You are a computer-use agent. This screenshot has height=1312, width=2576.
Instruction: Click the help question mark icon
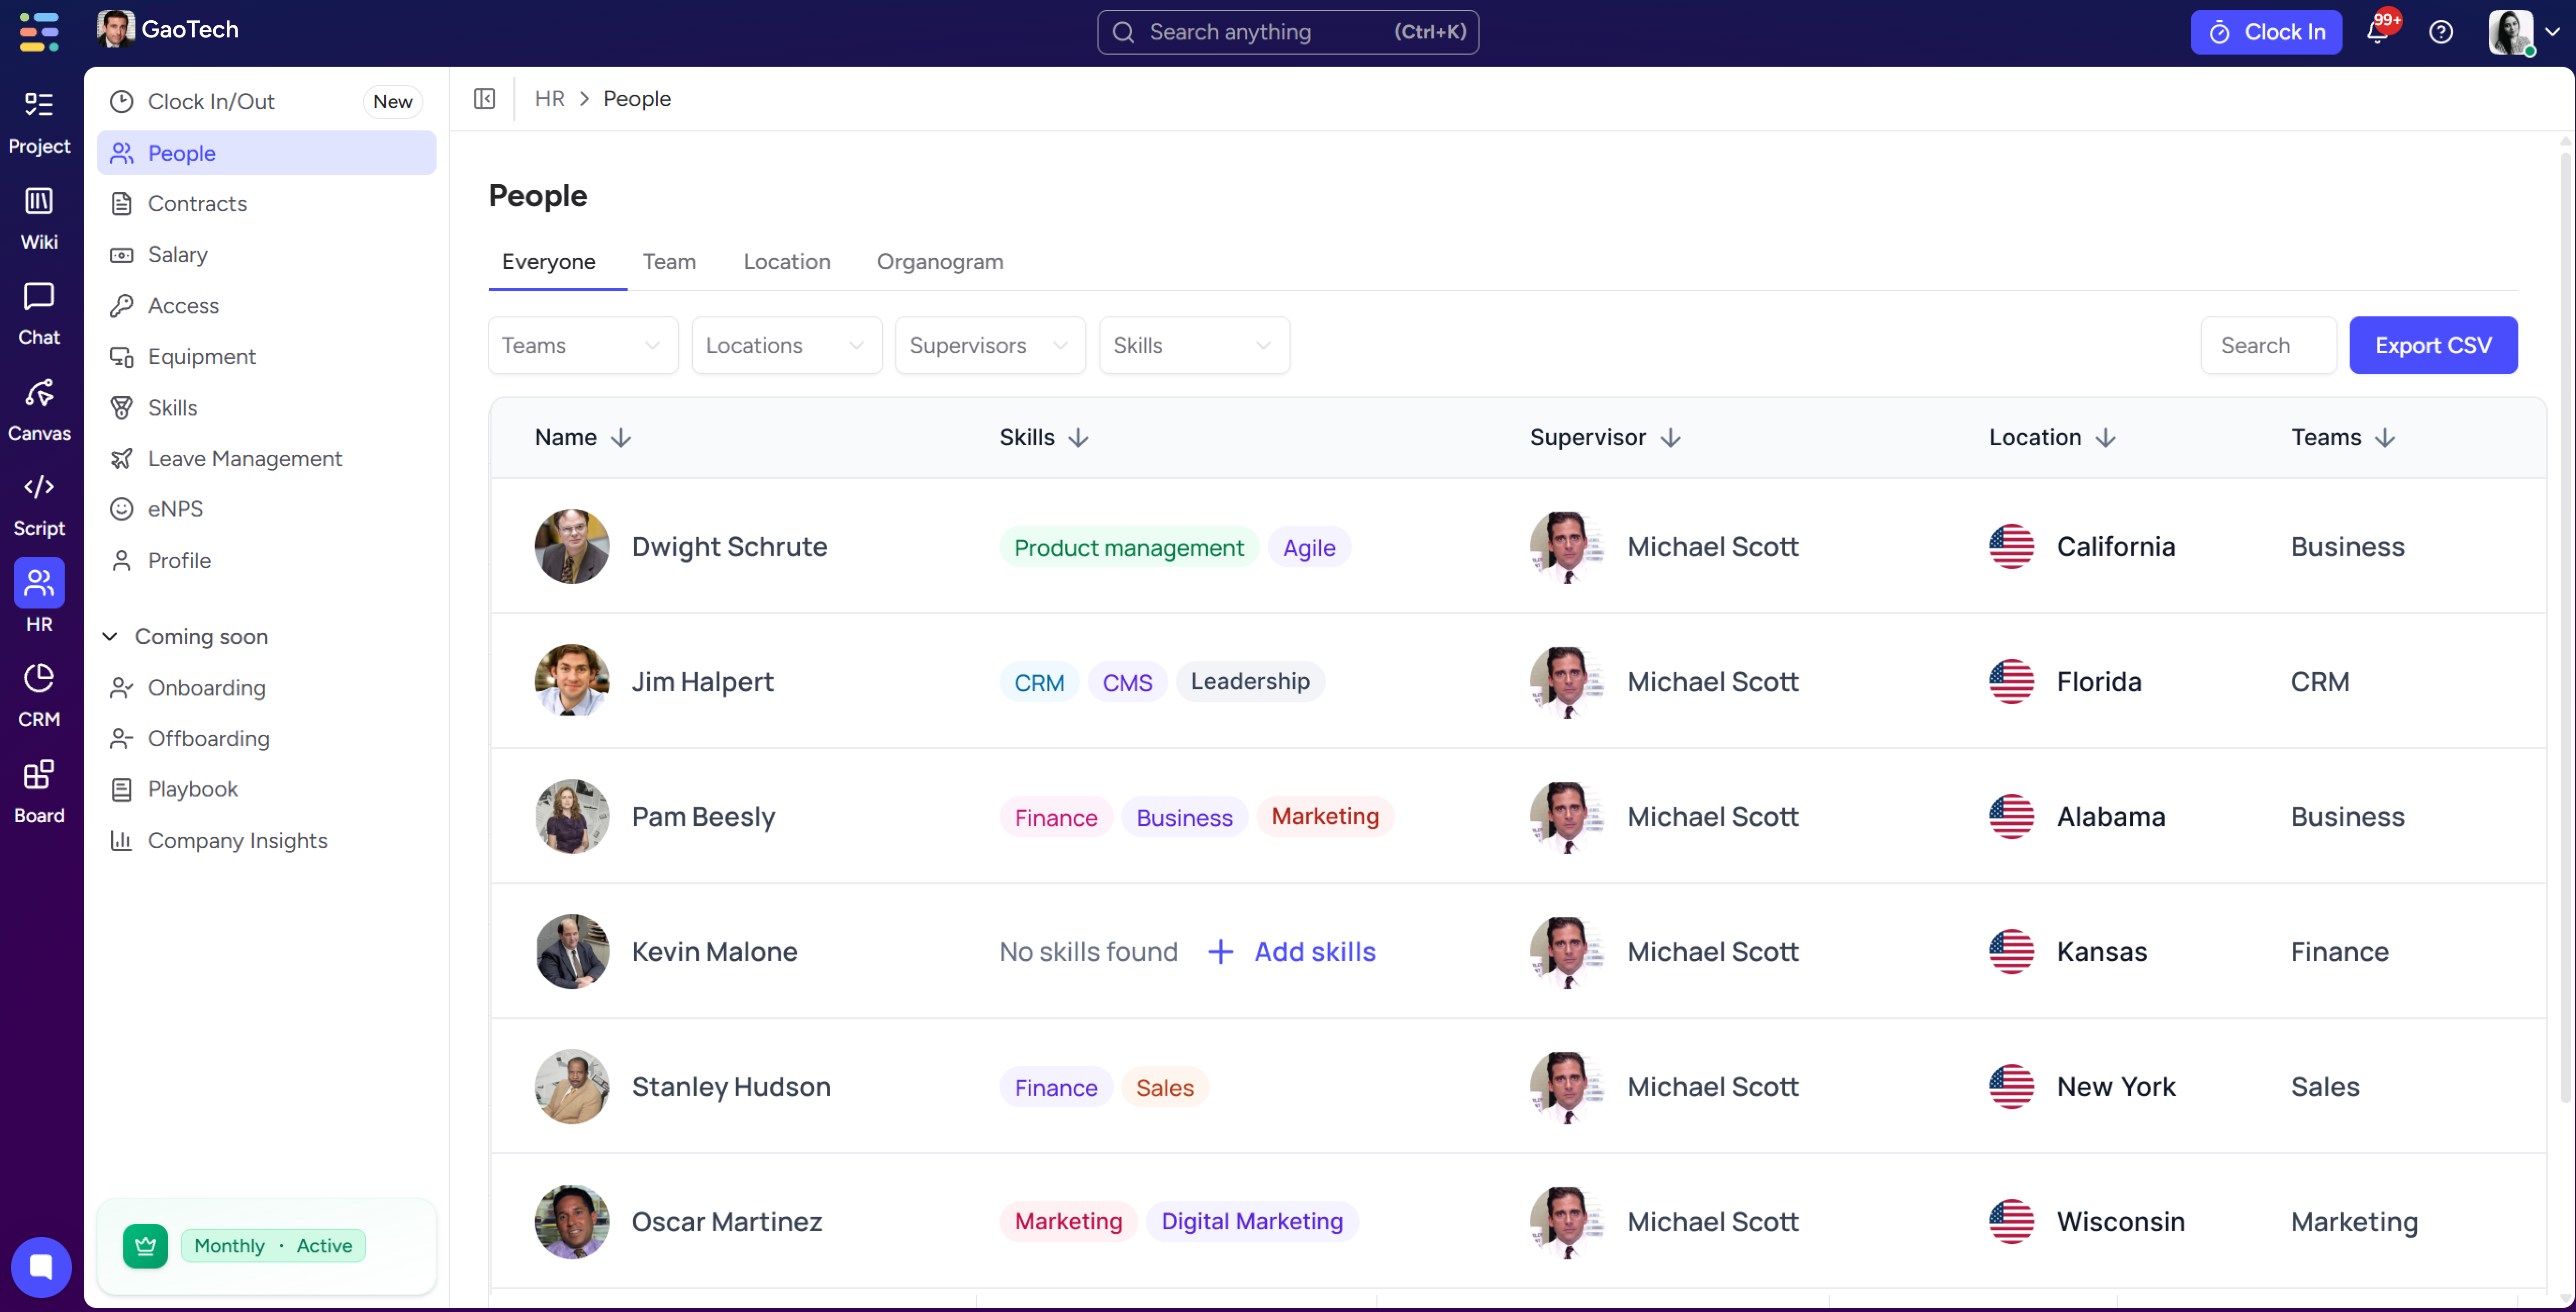tap(2440, 32)
